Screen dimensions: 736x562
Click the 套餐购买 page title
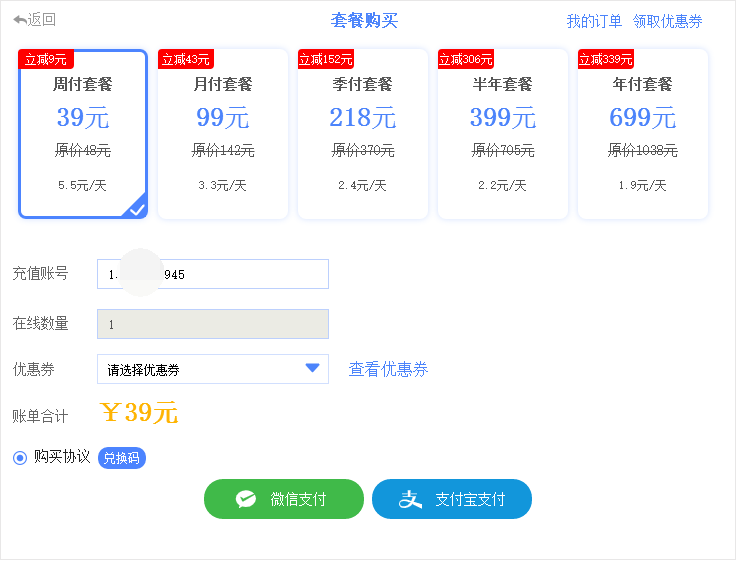pos(364,21)
